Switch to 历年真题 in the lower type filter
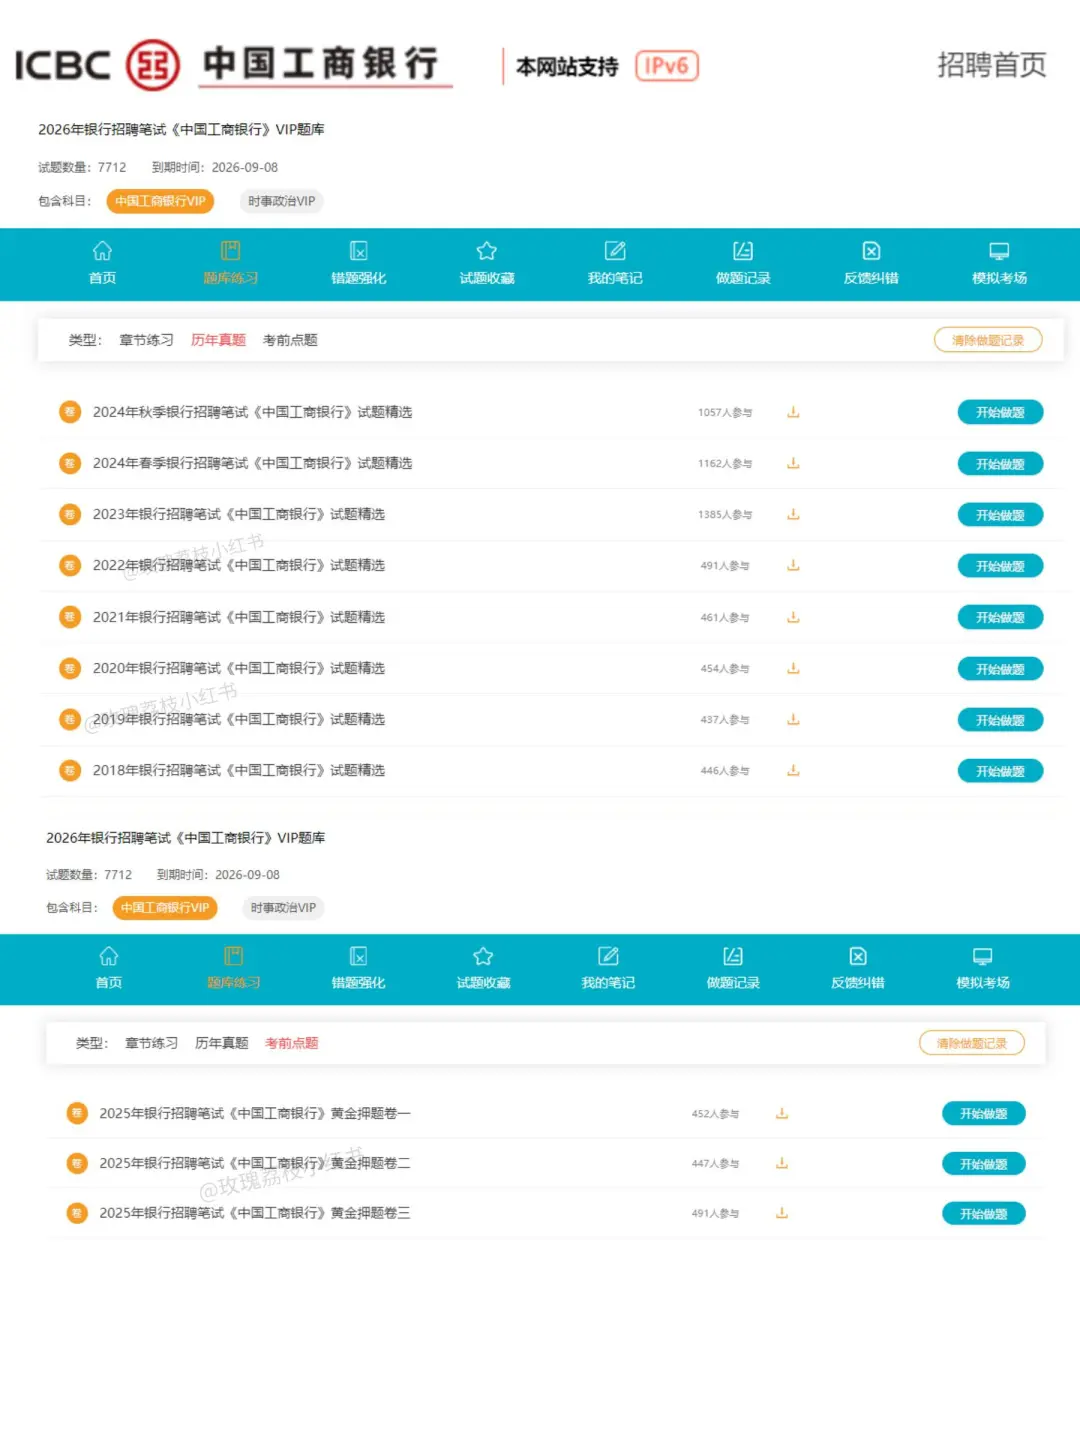1080x1440 pixels. click(221, 1043)
